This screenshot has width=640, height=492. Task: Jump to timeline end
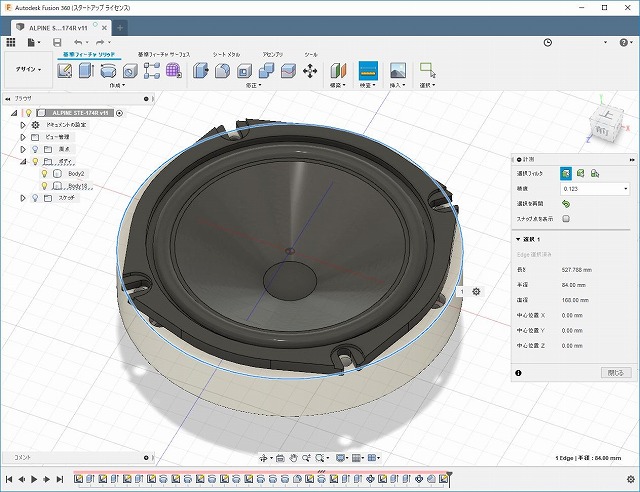pos(60,479)
